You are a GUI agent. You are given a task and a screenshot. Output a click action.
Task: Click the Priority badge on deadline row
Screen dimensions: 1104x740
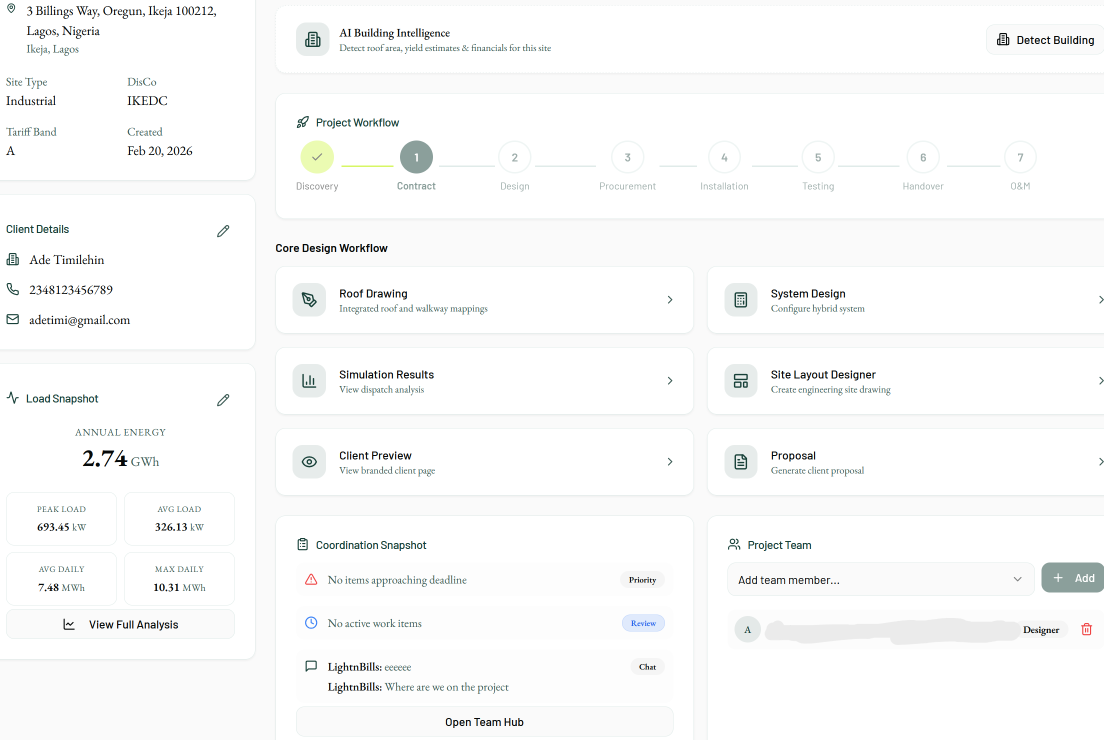pyautogui.click(x=642, y=579)
